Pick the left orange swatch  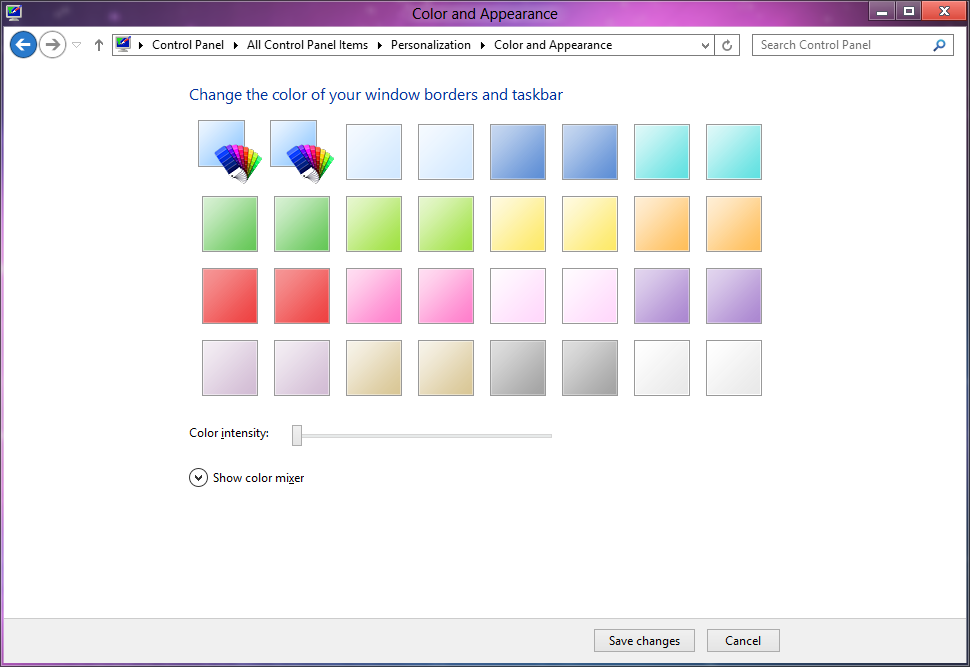click(x=662, y=224)
